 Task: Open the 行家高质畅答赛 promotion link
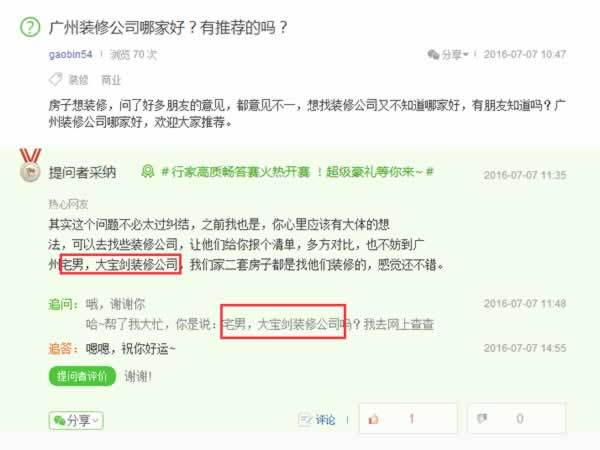pos(297,171)
